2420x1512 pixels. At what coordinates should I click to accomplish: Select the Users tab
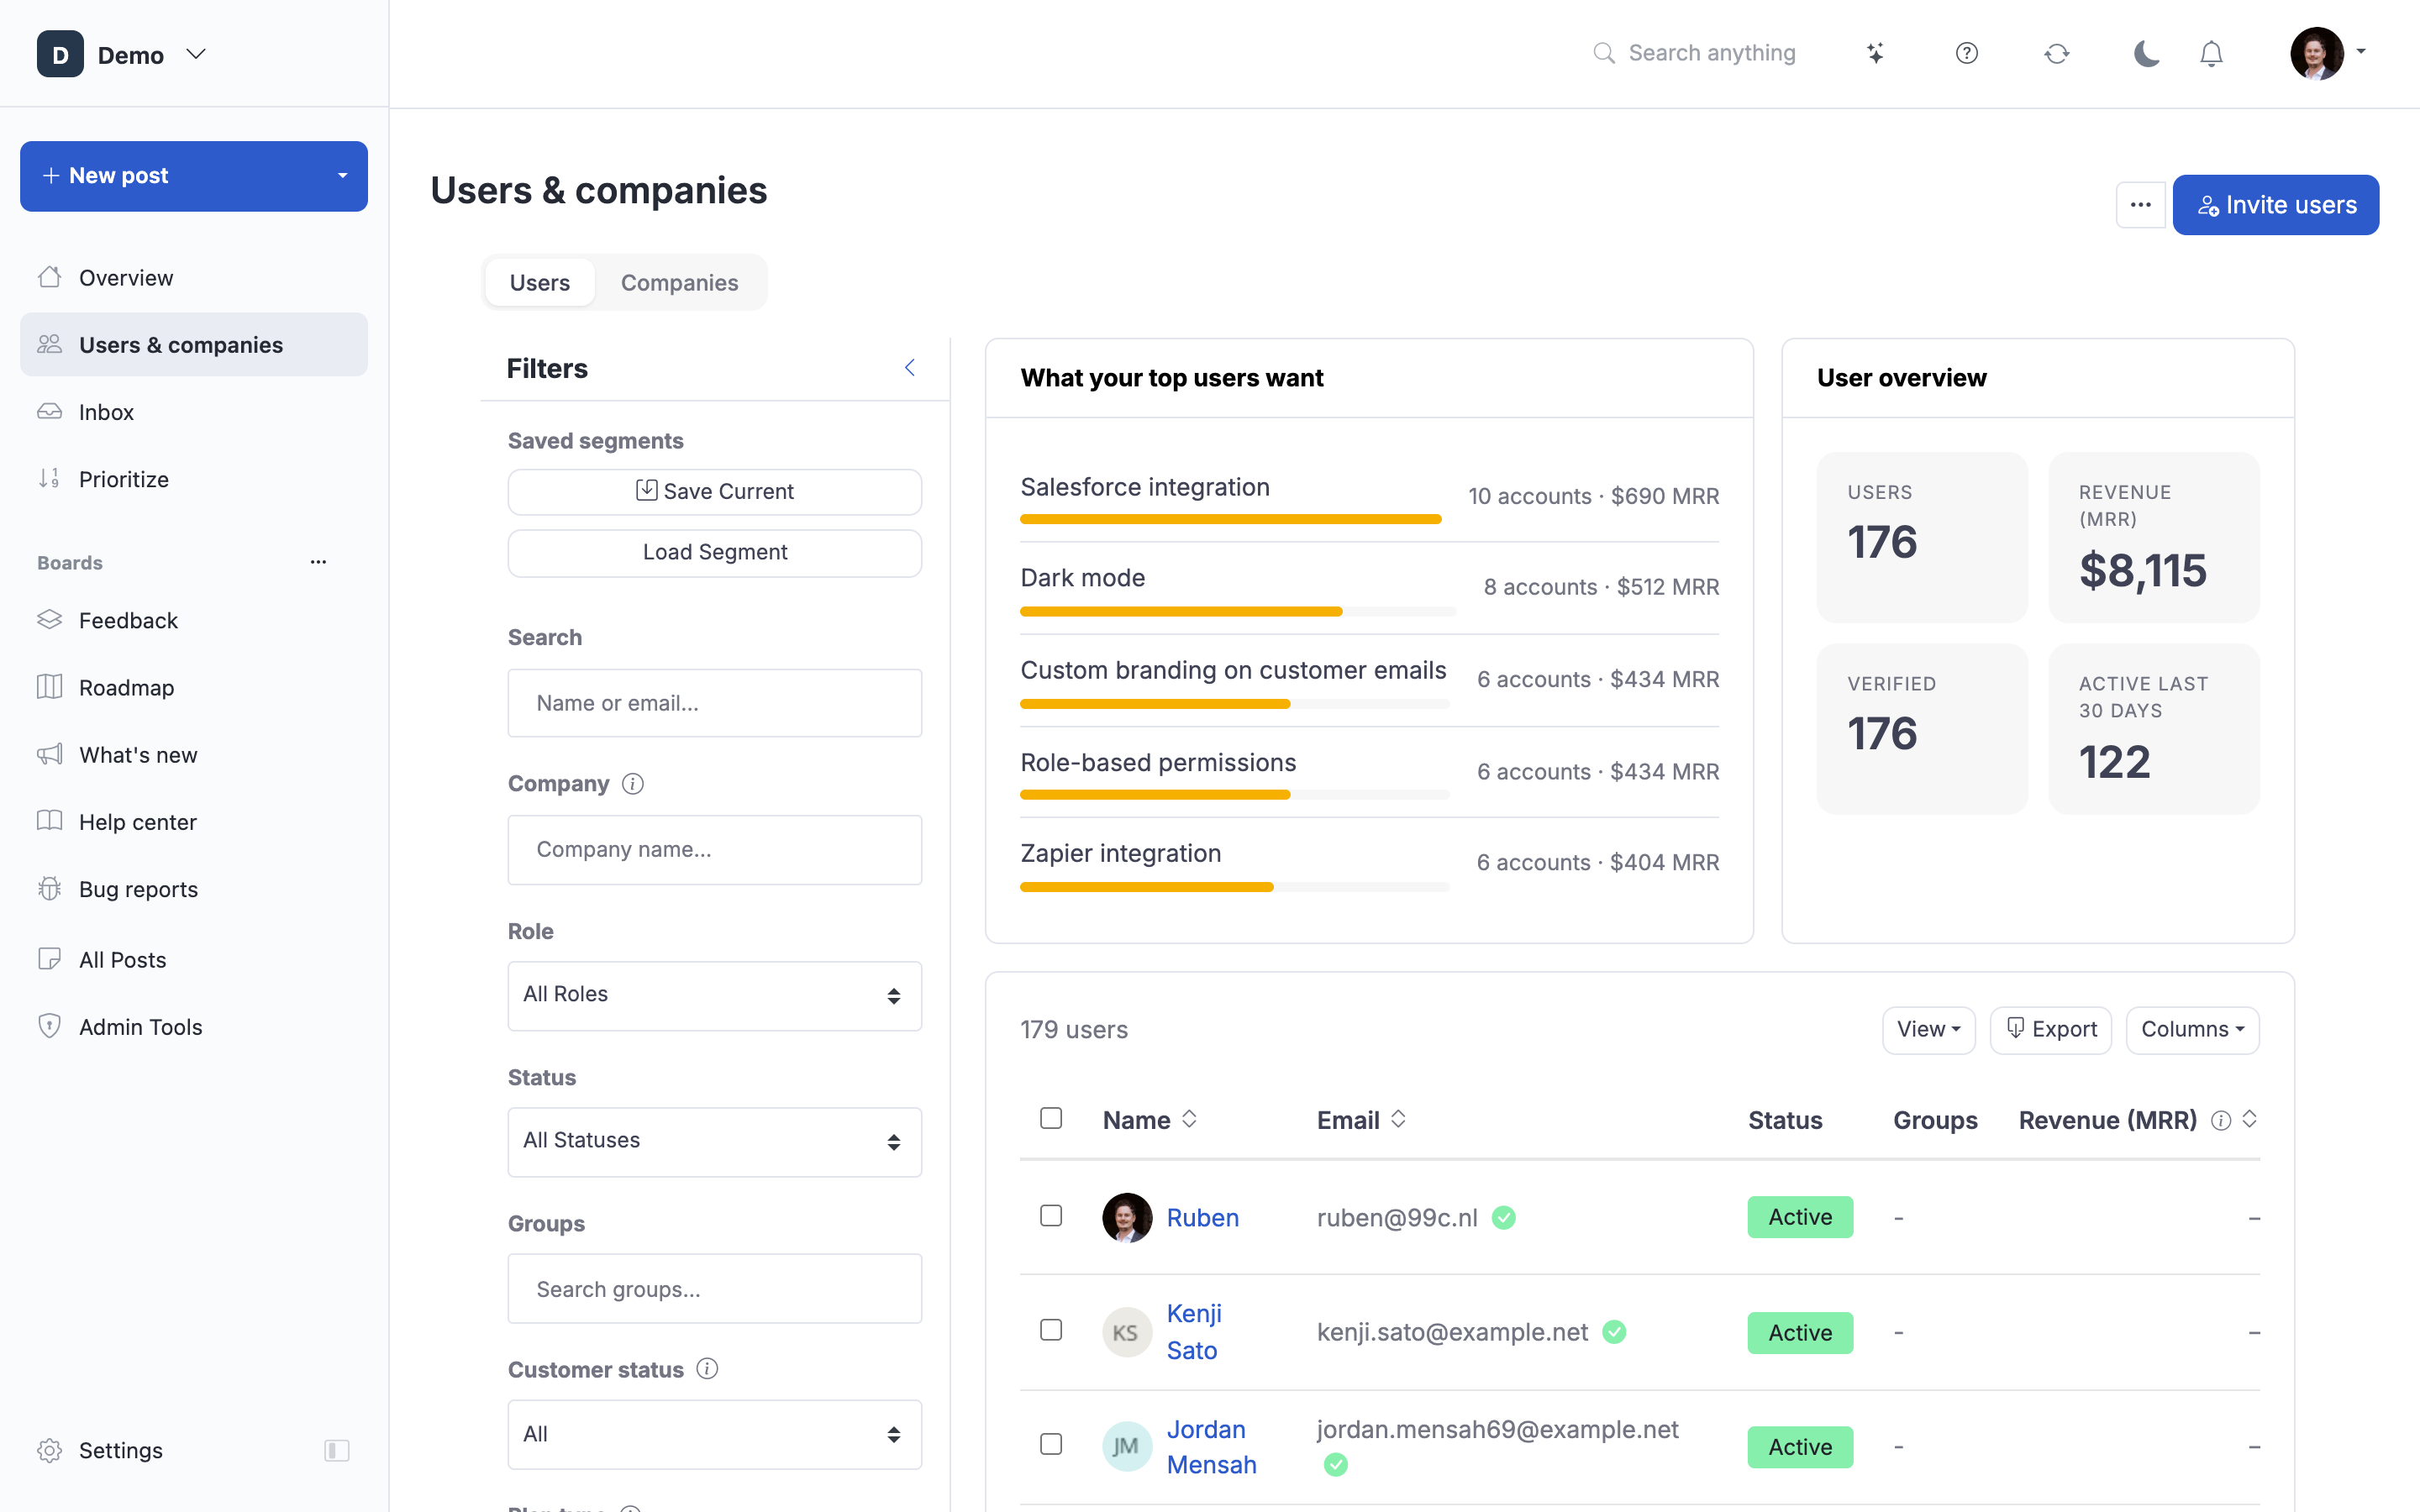pos(540,283)
